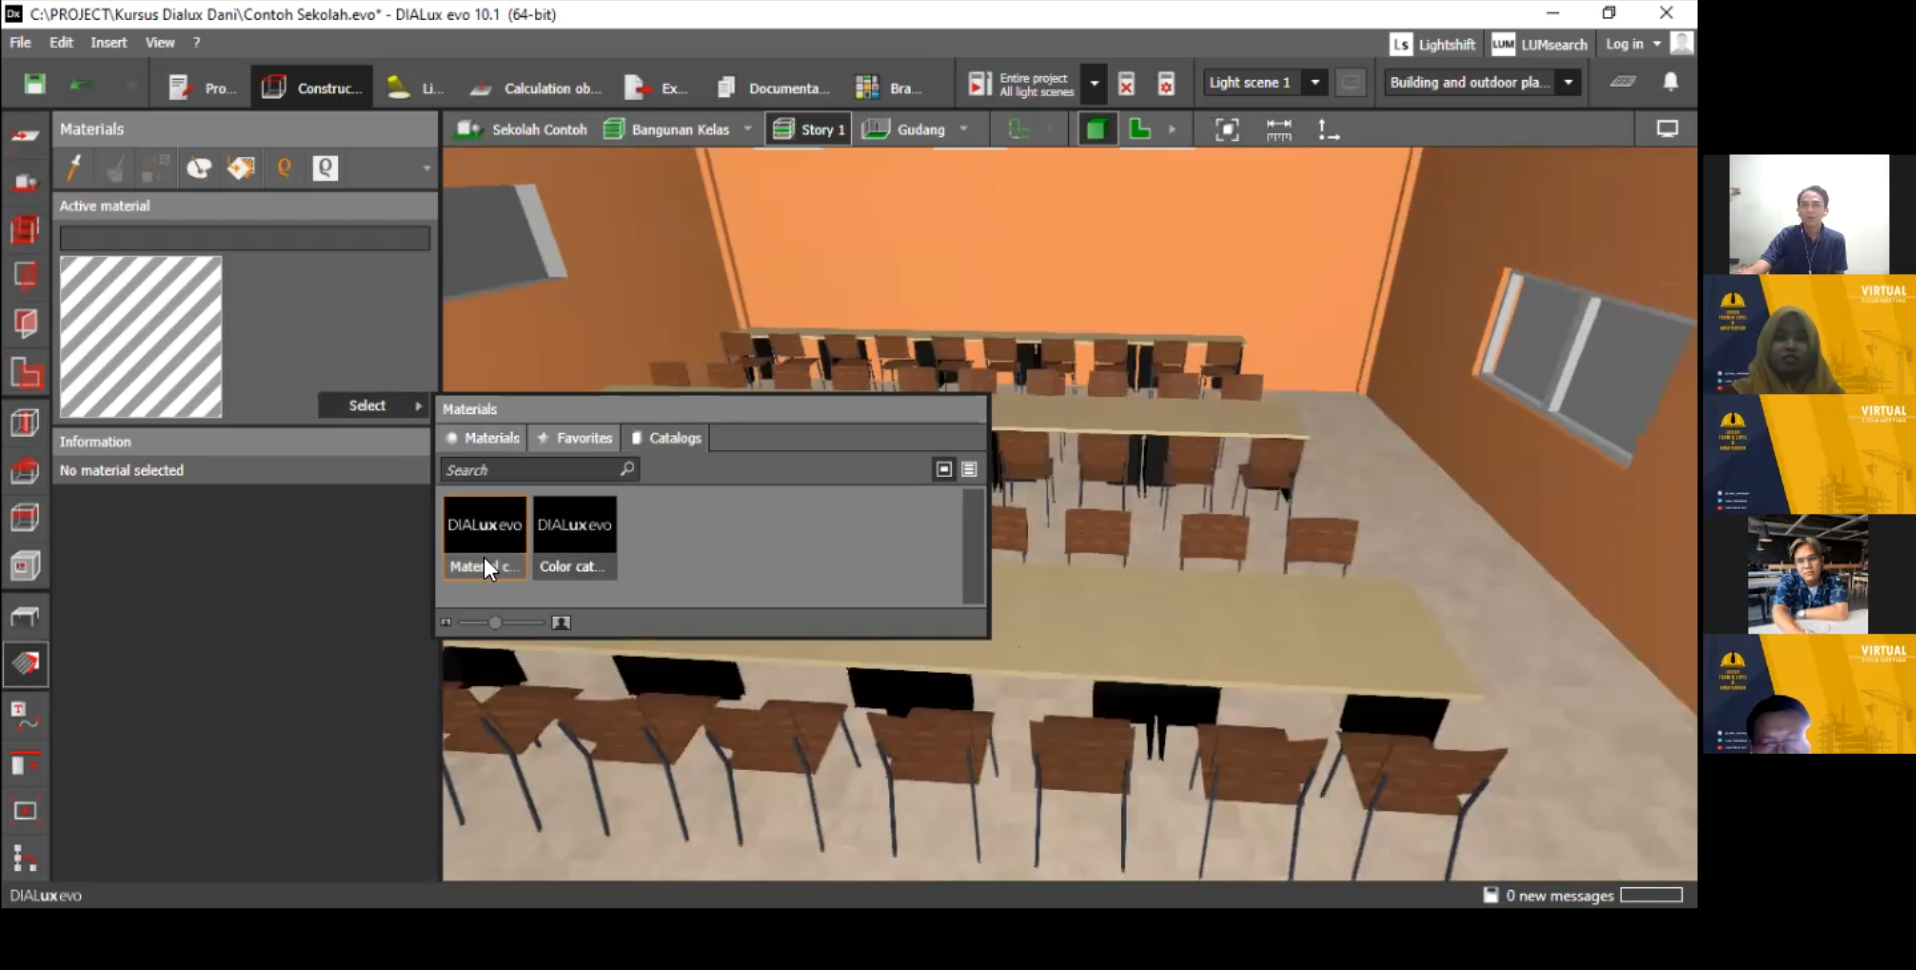Click the measure distance ruler icon
Viewport: 1916px width, 970px height.
coord(1278,130)
